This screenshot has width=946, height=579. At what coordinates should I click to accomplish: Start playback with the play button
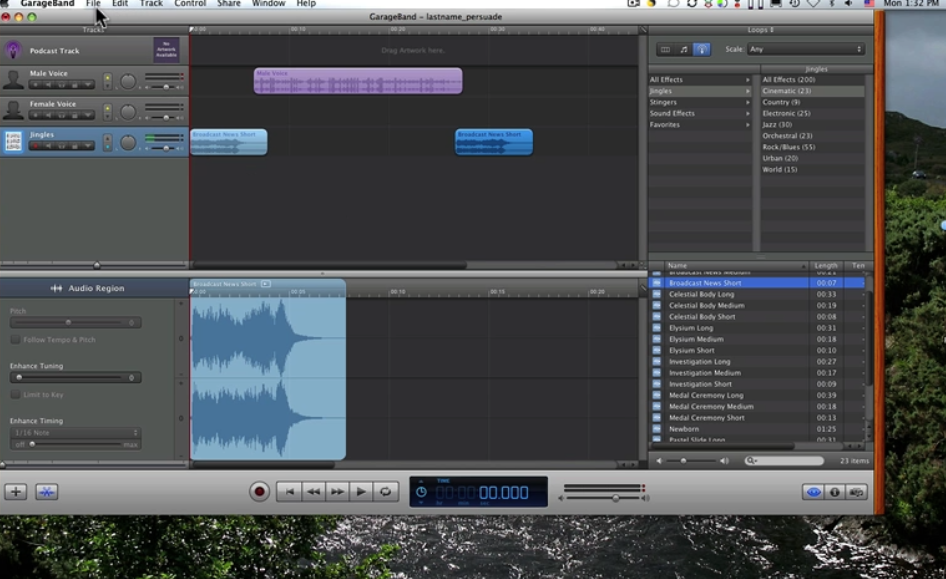point(361,492)
